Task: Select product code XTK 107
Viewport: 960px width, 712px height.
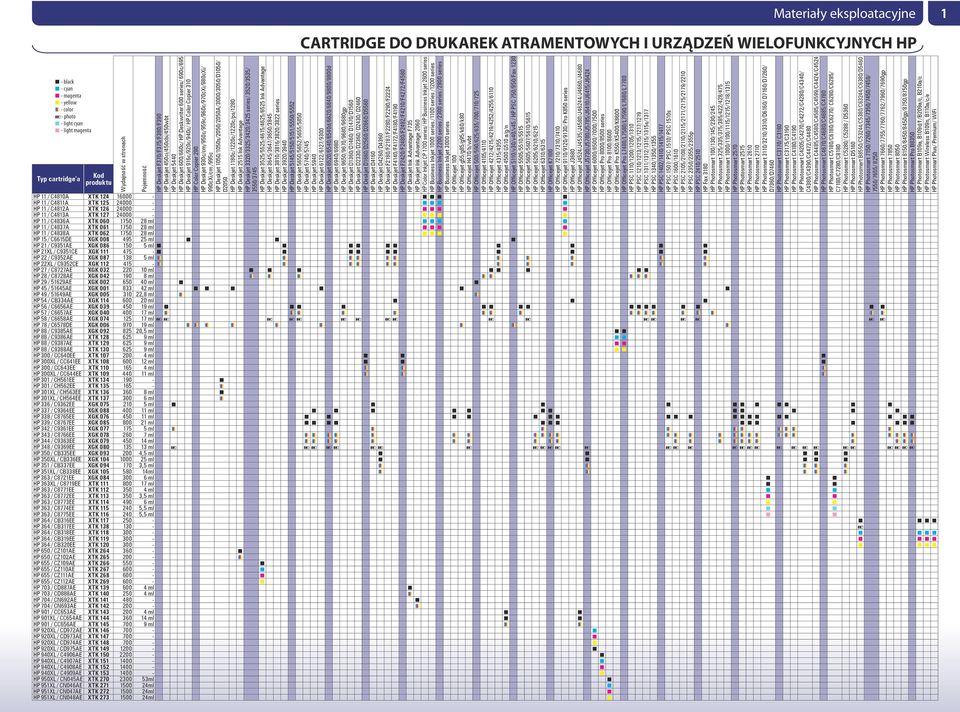Action: [98, 355]
